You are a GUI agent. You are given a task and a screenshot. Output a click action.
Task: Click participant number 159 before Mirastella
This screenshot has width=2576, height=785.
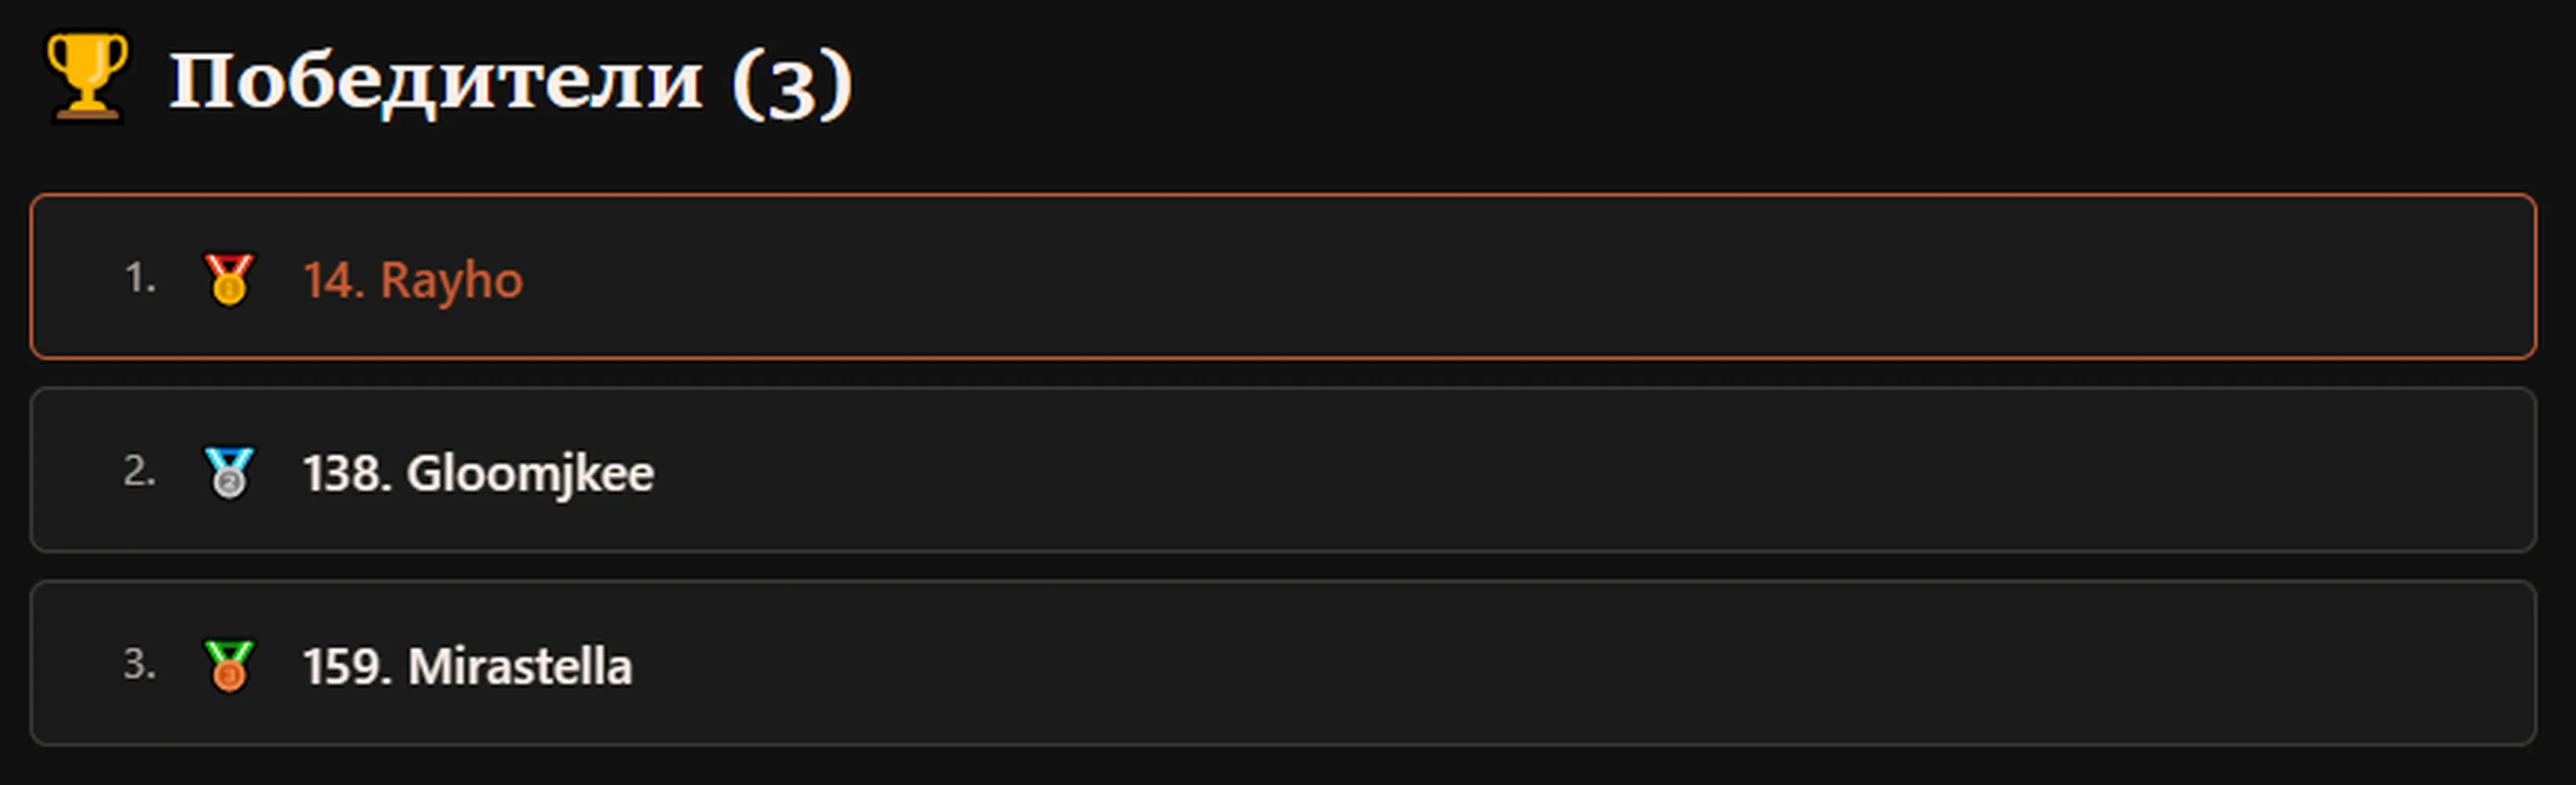pos(347,667)
